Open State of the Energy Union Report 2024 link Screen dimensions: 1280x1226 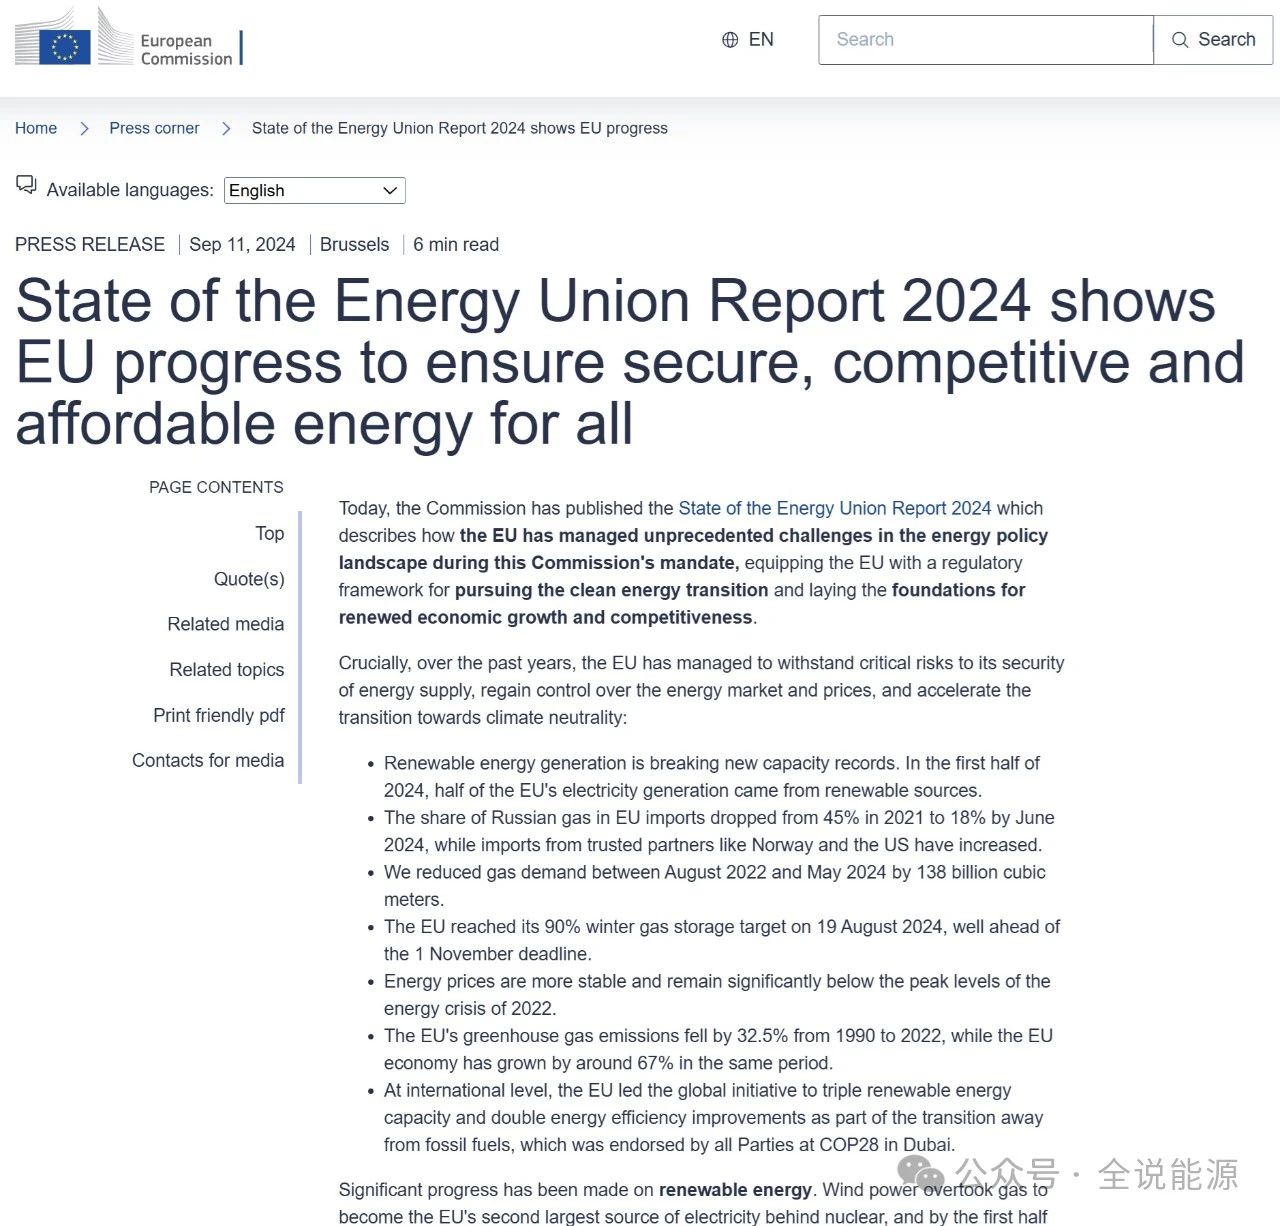coord(834,508)
